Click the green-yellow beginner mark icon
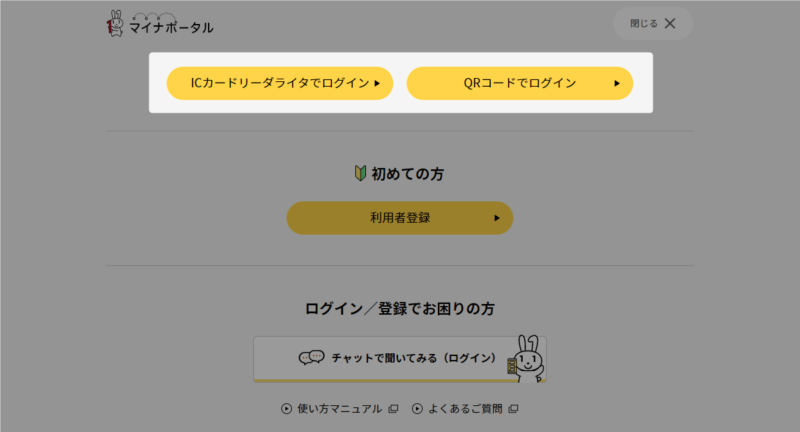Image resolution: width=800 pixels, height=432 pixels. 361,174
